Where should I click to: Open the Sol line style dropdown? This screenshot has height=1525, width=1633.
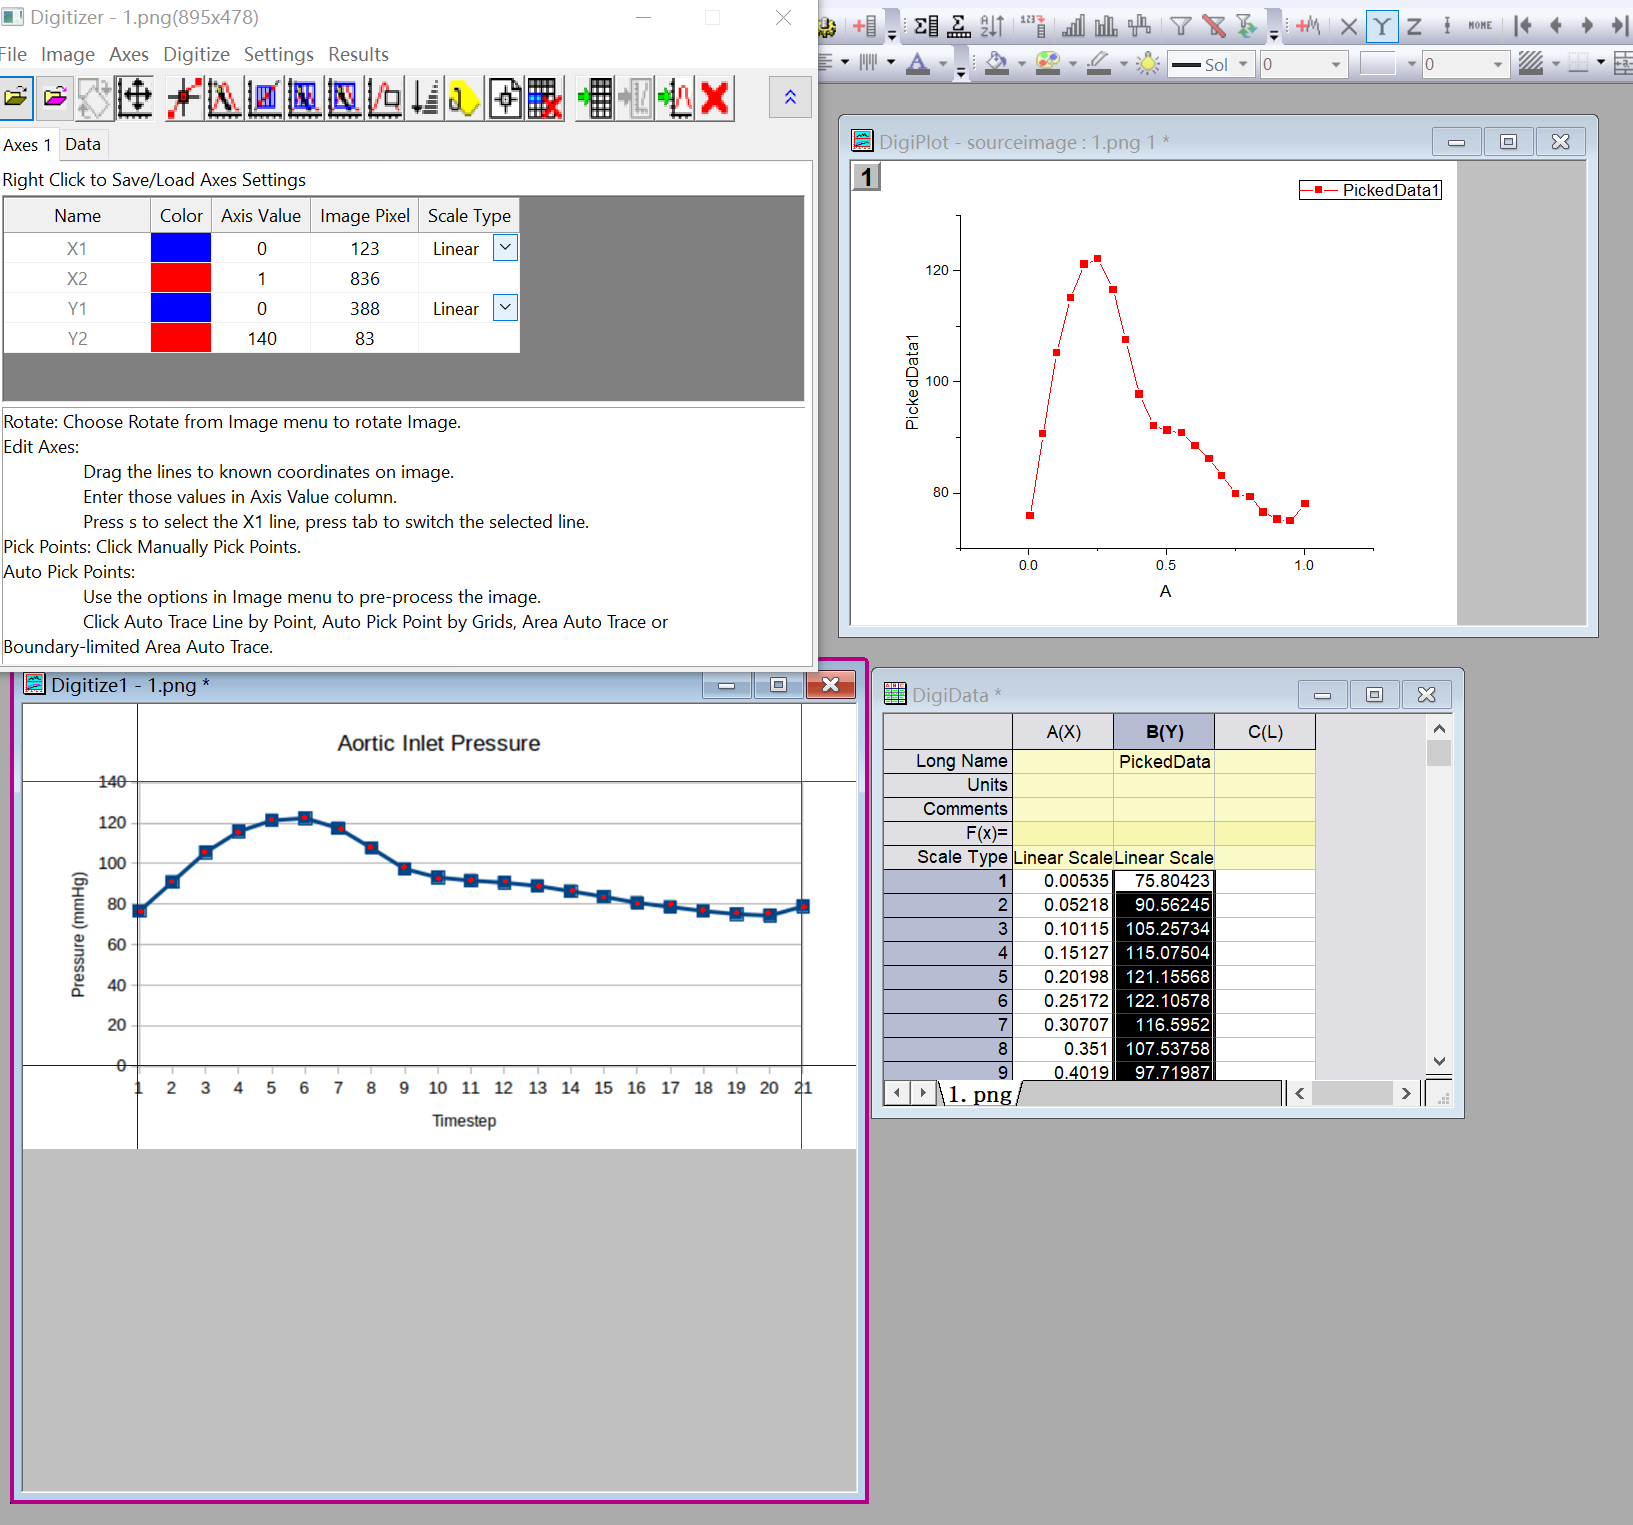(x=1243, y=64)
